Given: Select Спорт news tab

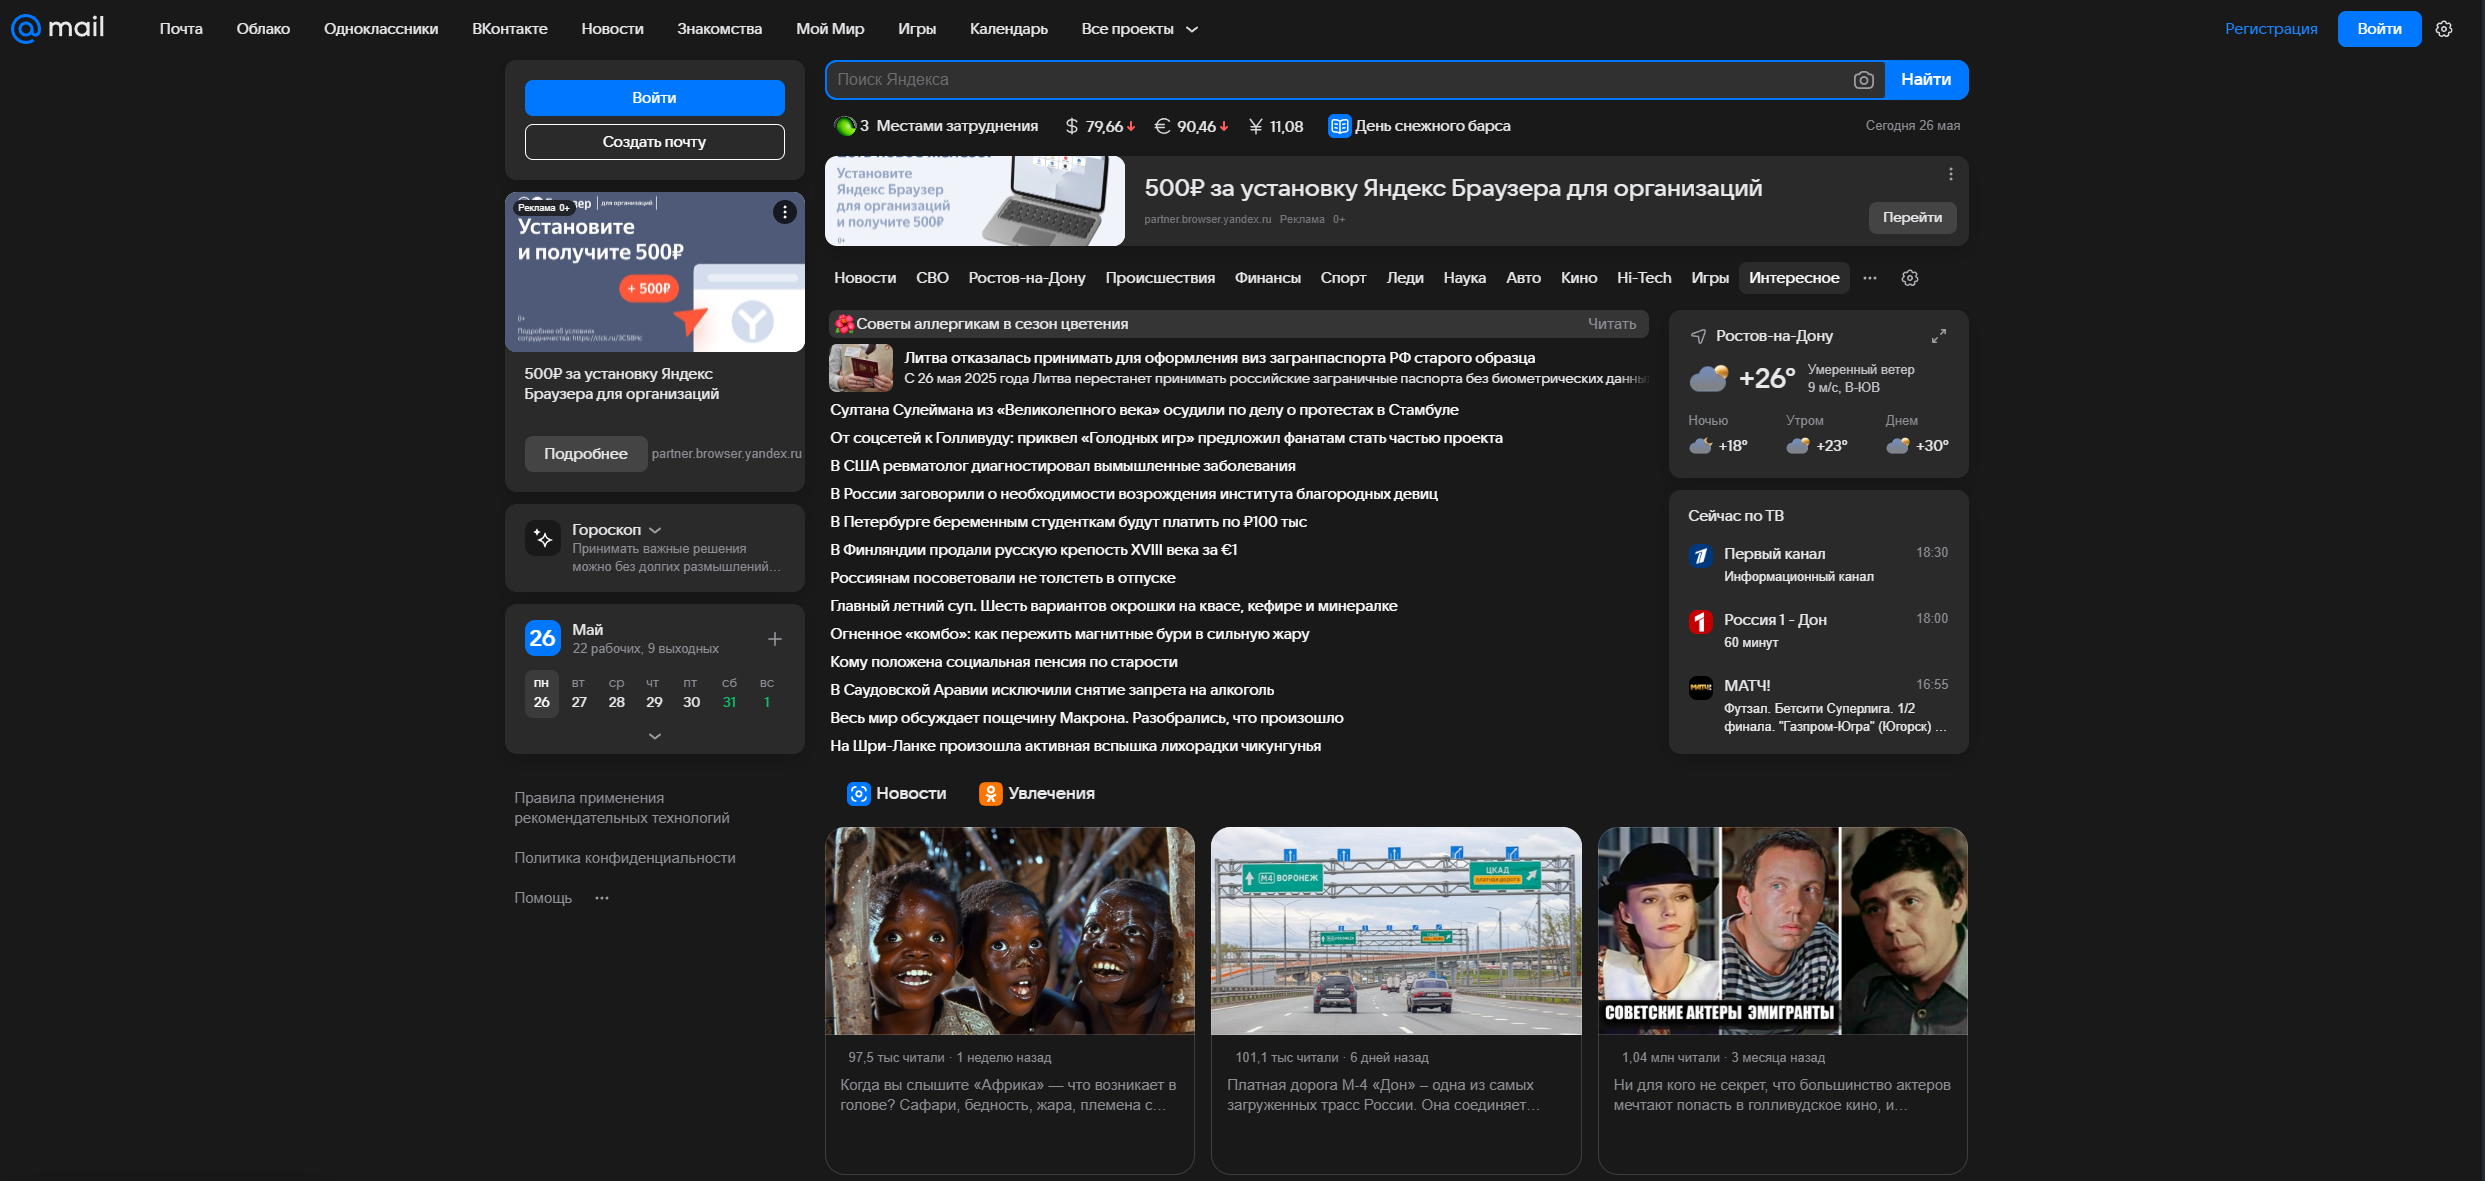Looking at the screenshot, I should pos(1343,278).
